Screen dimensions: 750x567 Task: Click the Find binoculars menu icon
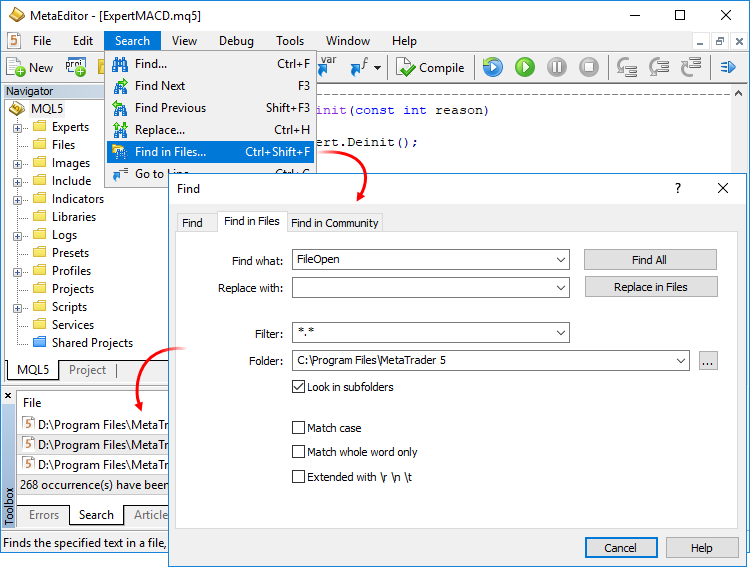pos(120,64)
